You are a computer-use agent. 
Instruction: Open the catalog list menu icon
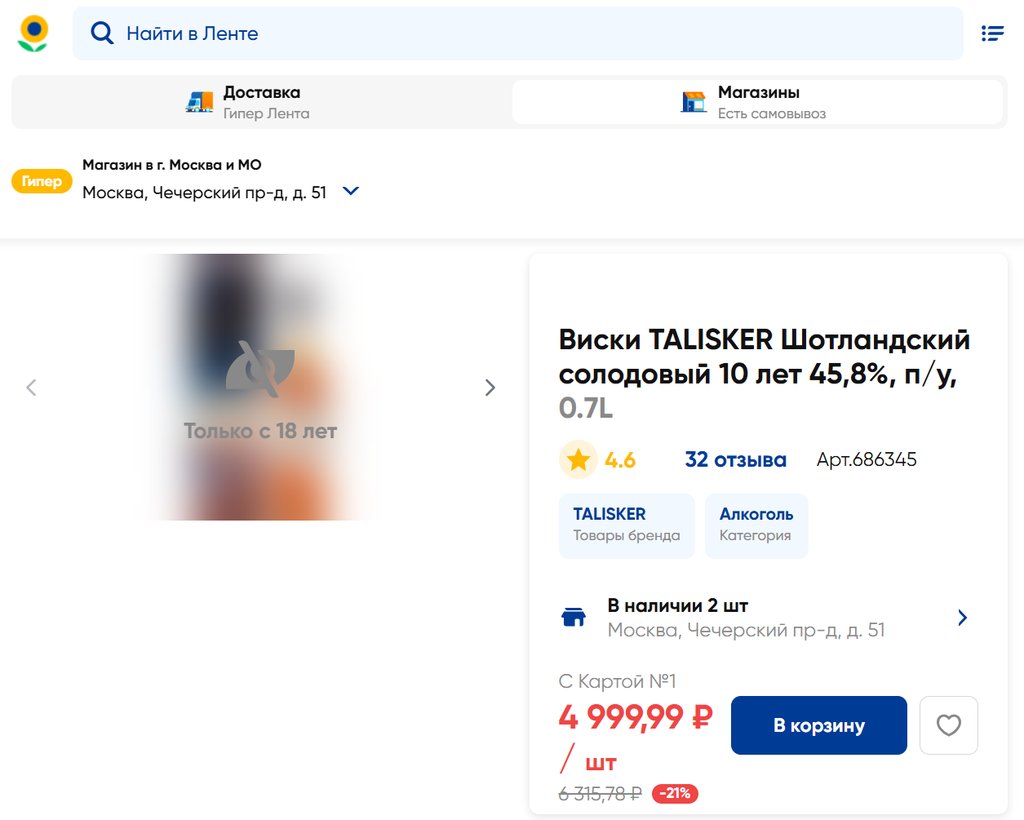pyautogui.click(x=992, y=33)
